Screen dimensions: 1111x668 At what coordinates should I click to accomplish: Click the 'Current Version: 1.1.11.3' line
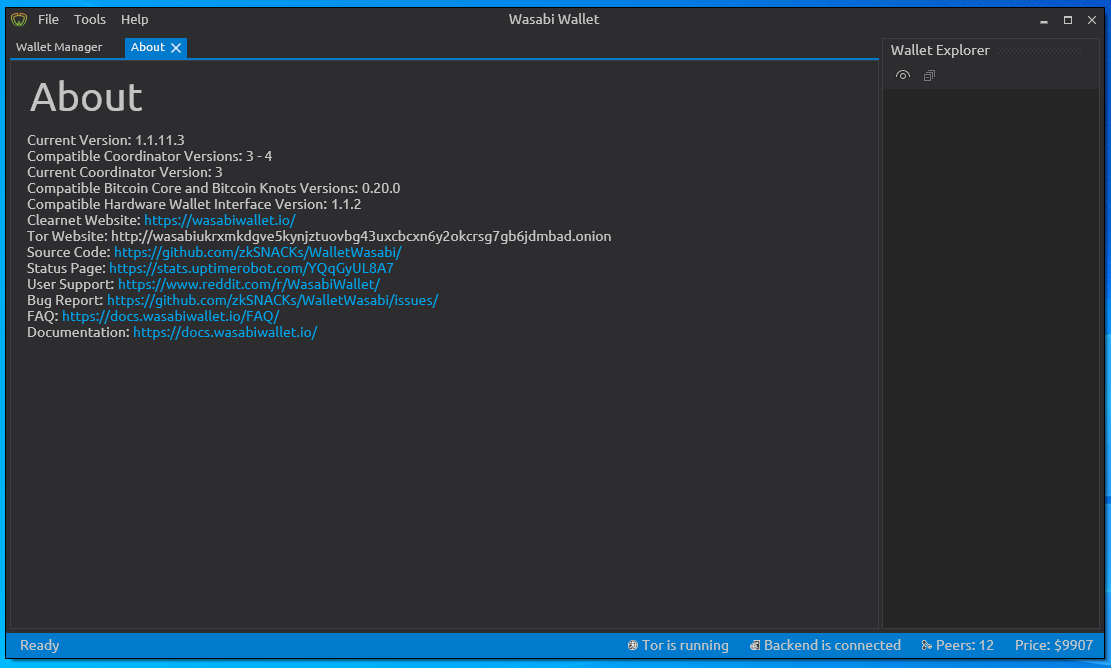click(x=106, y=140)
